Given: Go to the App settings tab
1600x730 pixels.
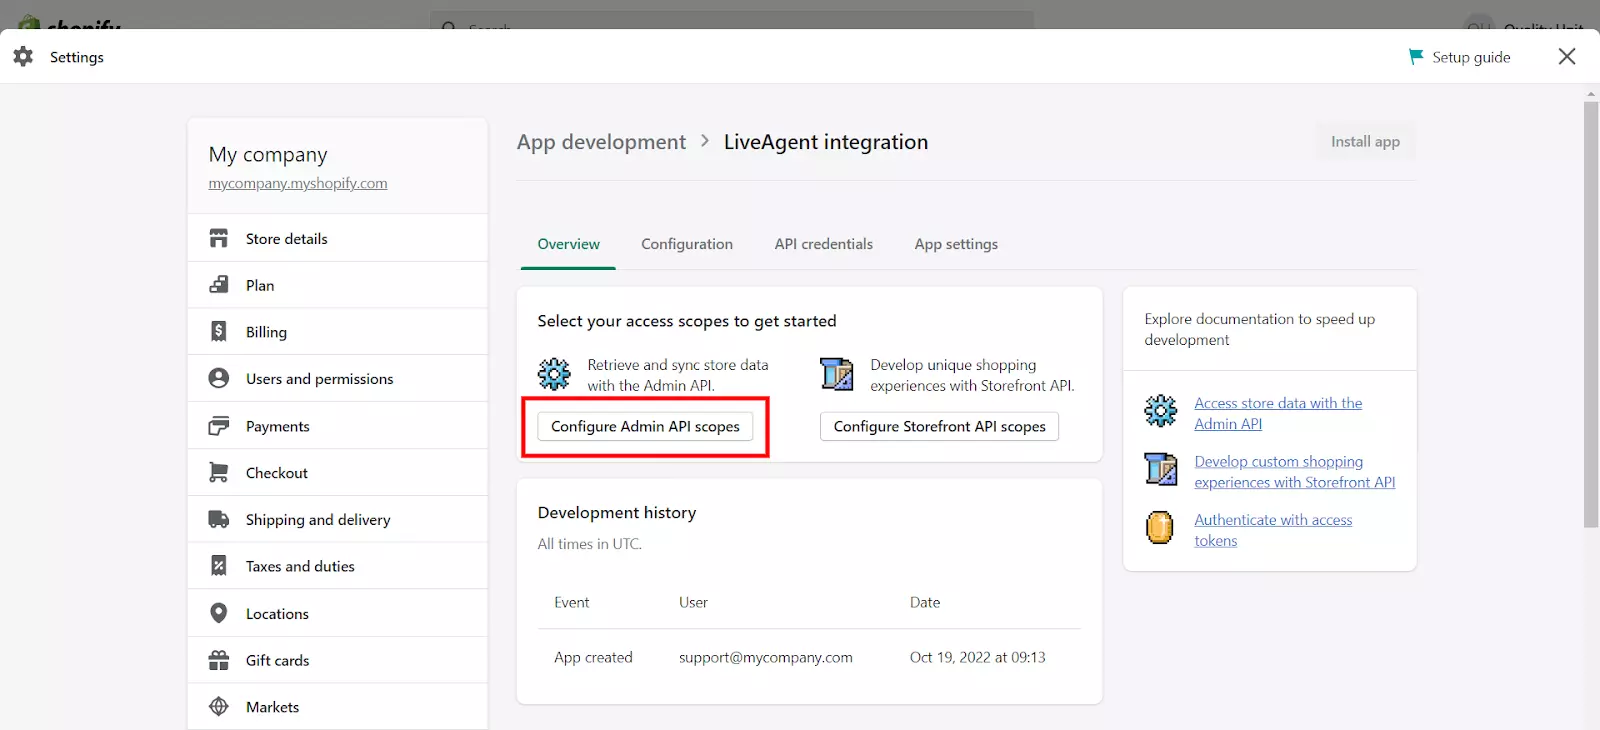Looking at the screenshot, I should tap(956, 244).
